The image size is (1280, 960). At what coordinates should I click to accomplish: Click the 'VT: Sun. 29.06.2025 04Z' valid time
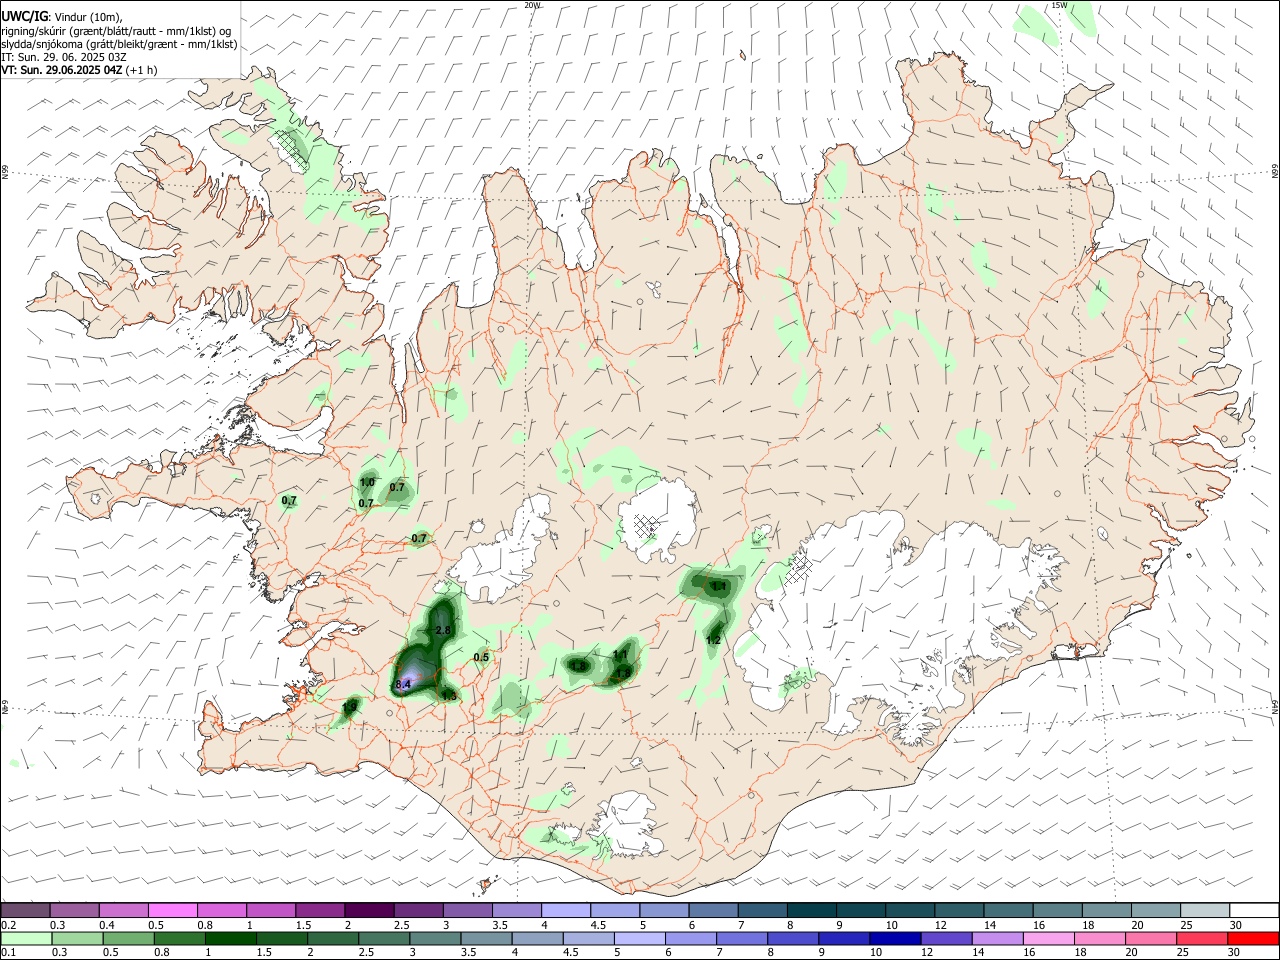tap(61, 70)
